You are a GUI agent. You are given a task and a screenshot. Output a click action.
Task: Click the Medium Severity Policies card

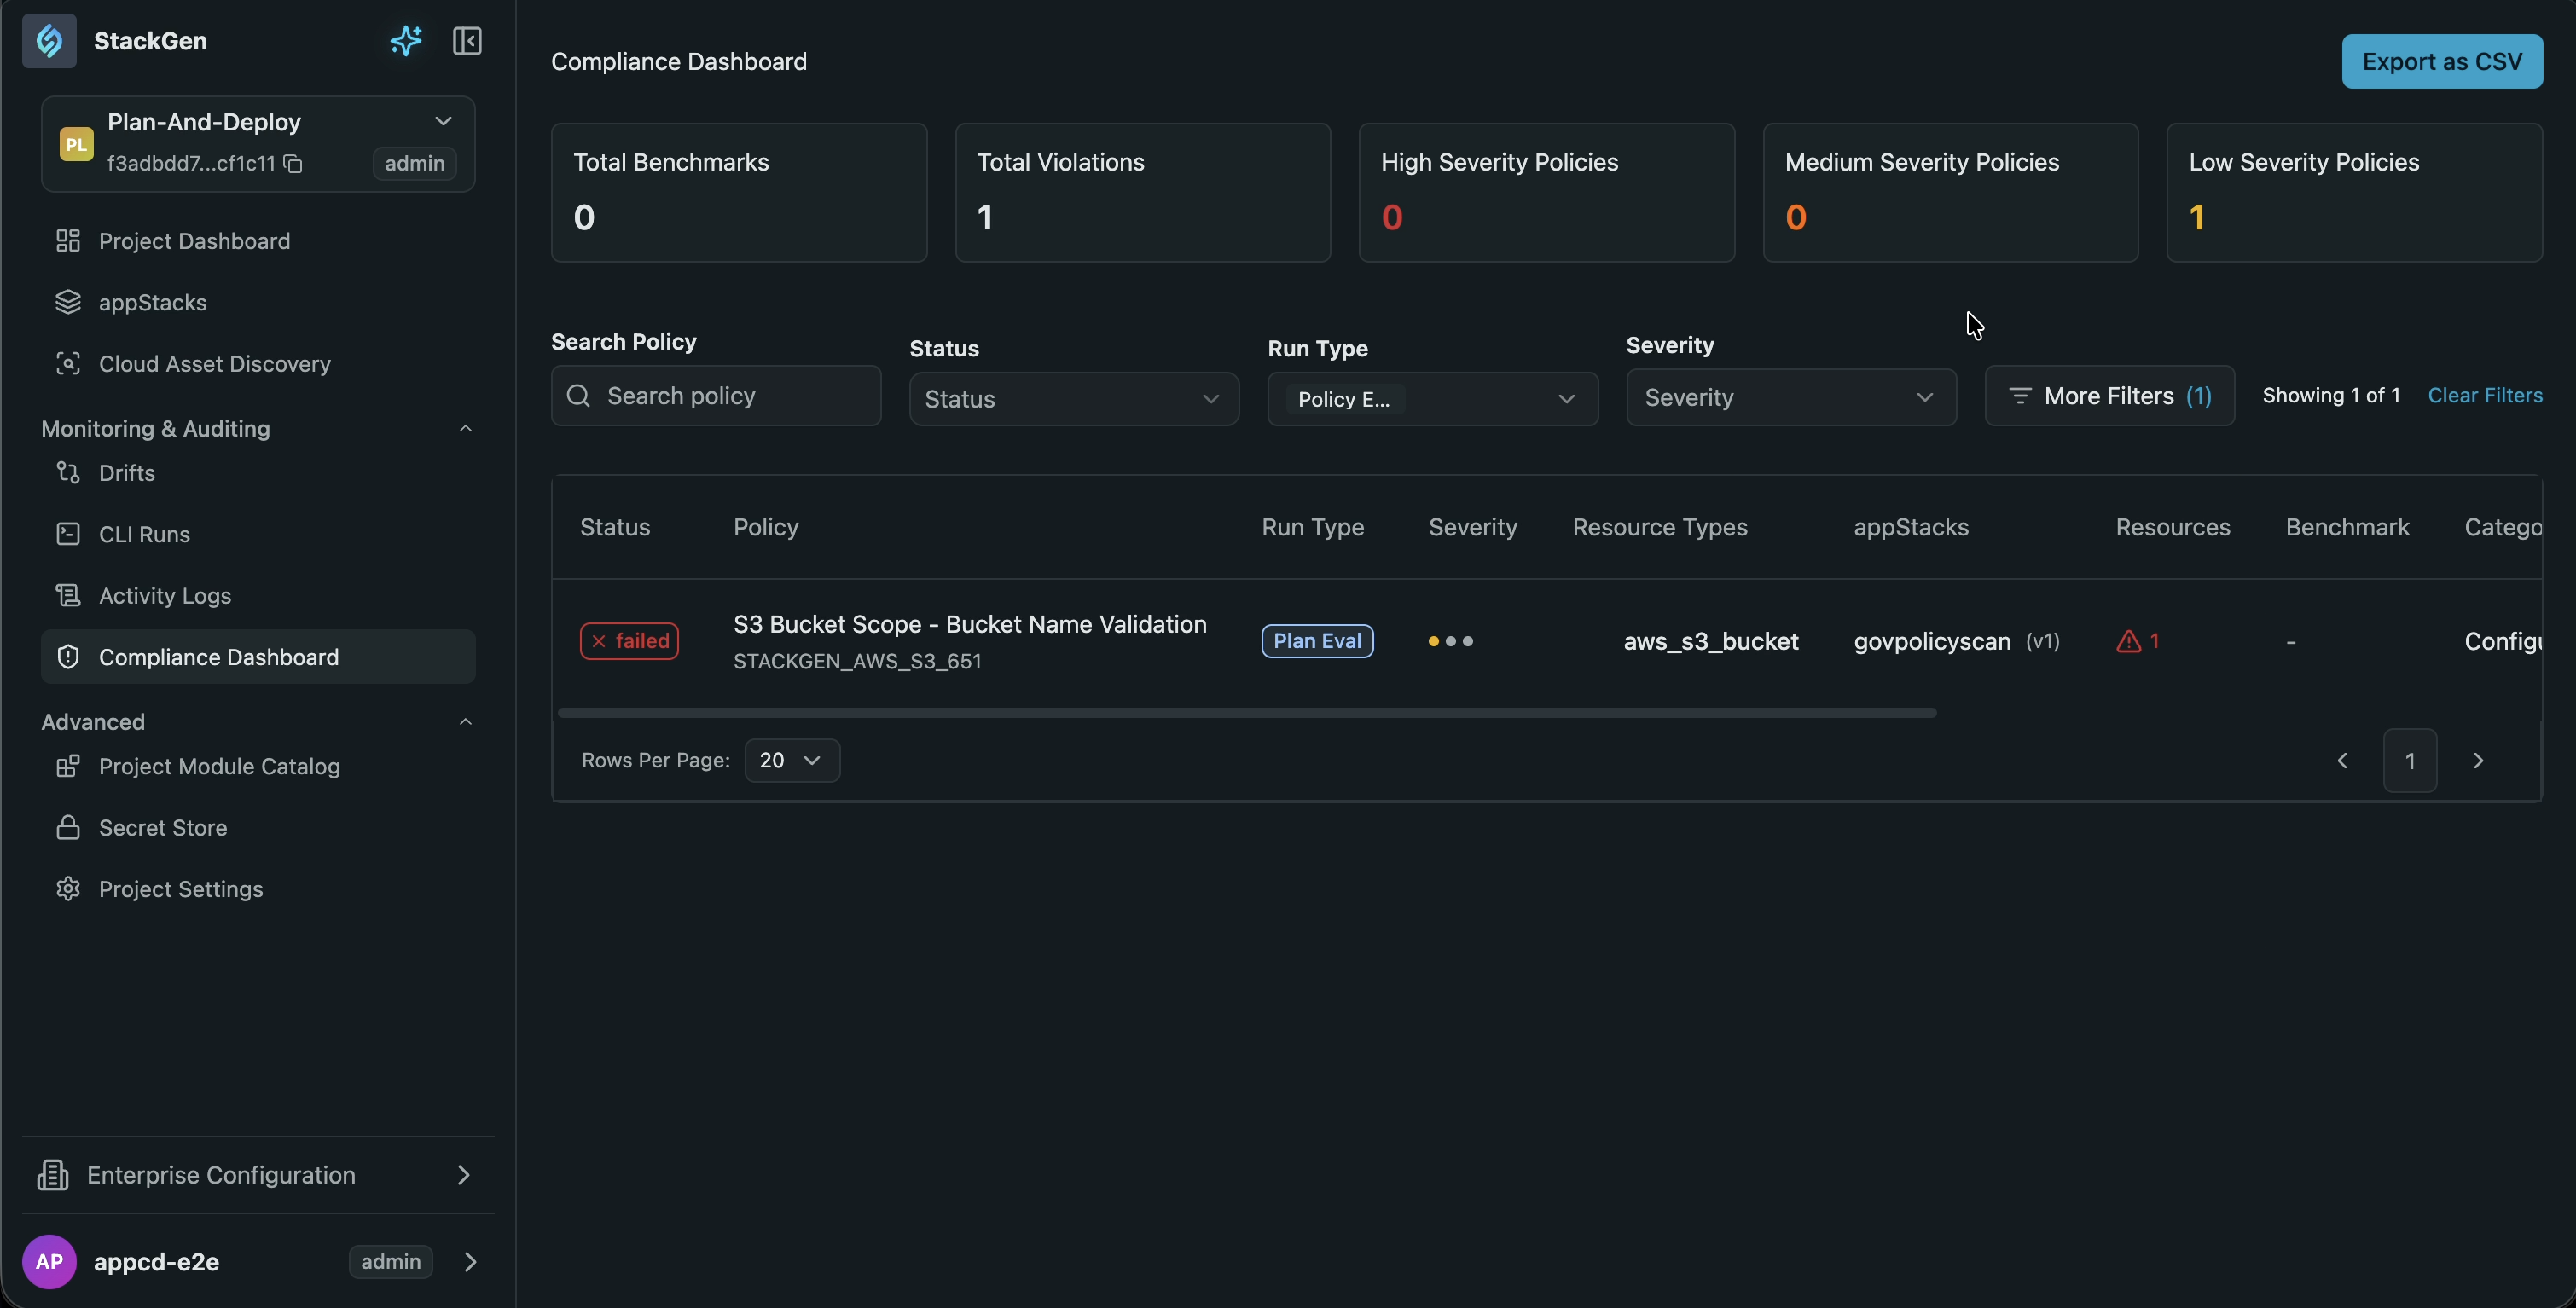(1950, 193)
